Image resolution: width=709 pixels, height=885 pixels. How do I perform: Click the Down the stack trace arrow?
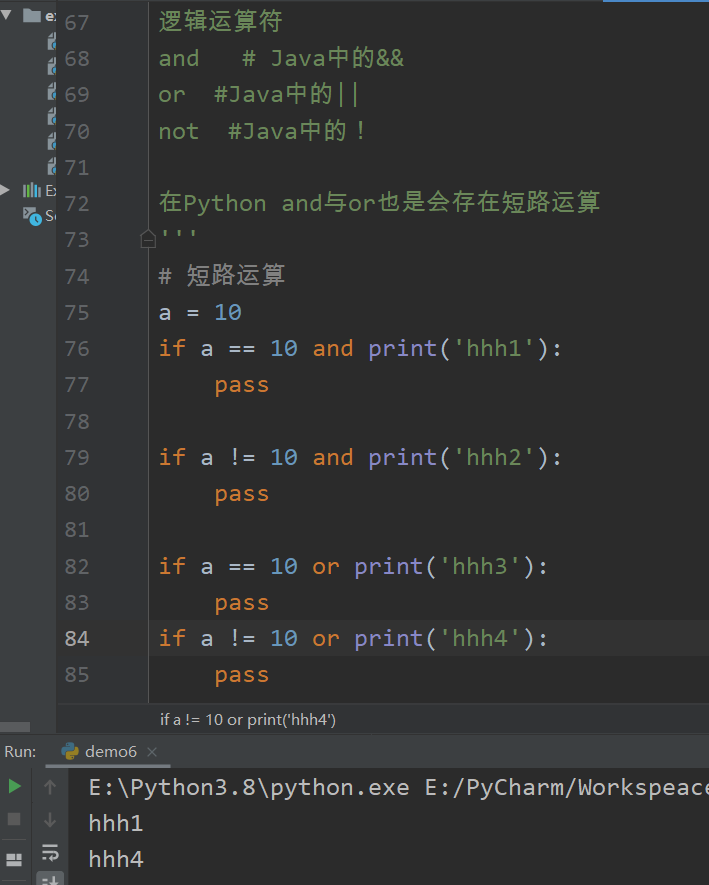(50, 819)
